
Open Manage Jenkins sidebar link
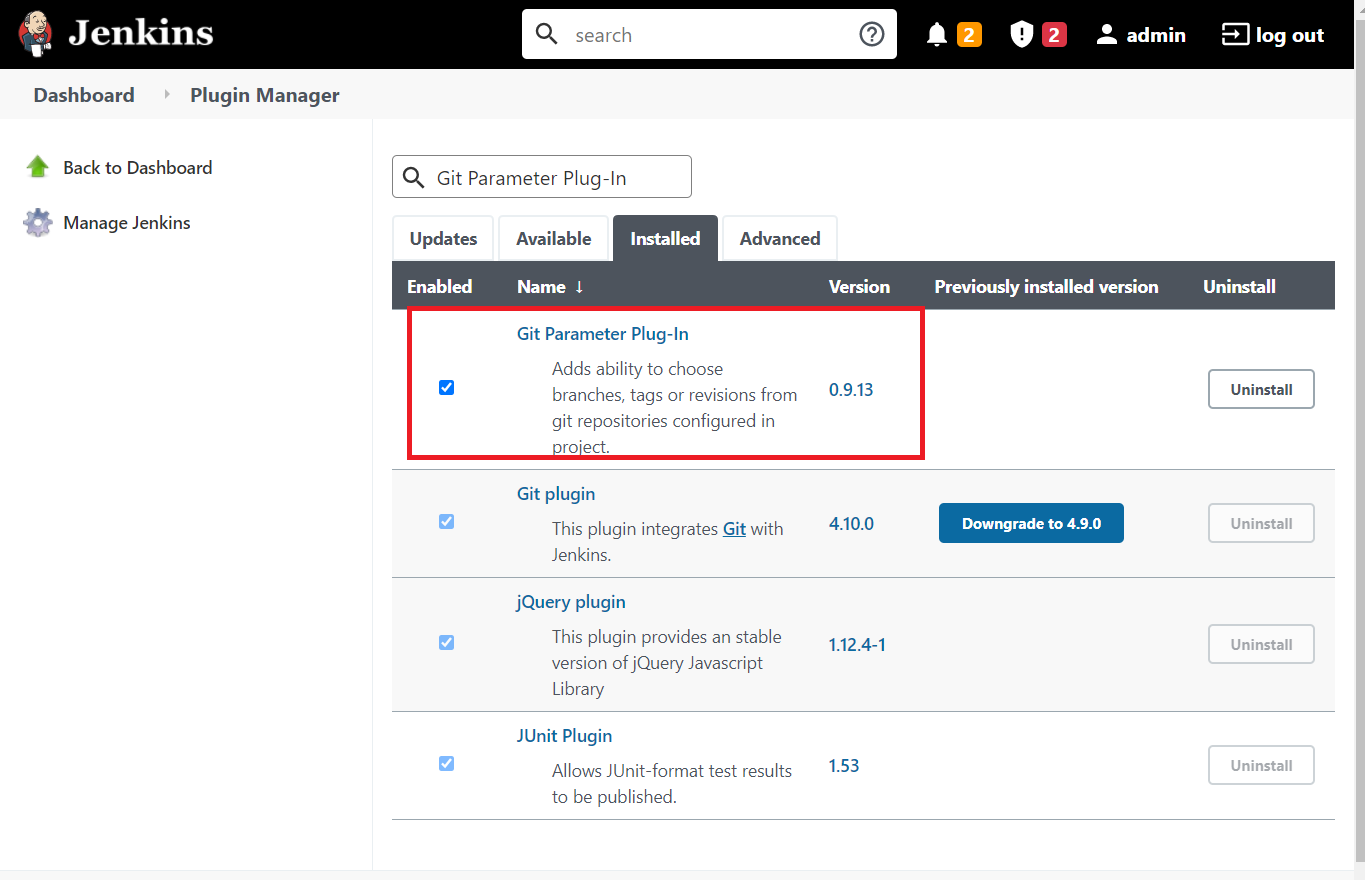(x=127, y=223)
